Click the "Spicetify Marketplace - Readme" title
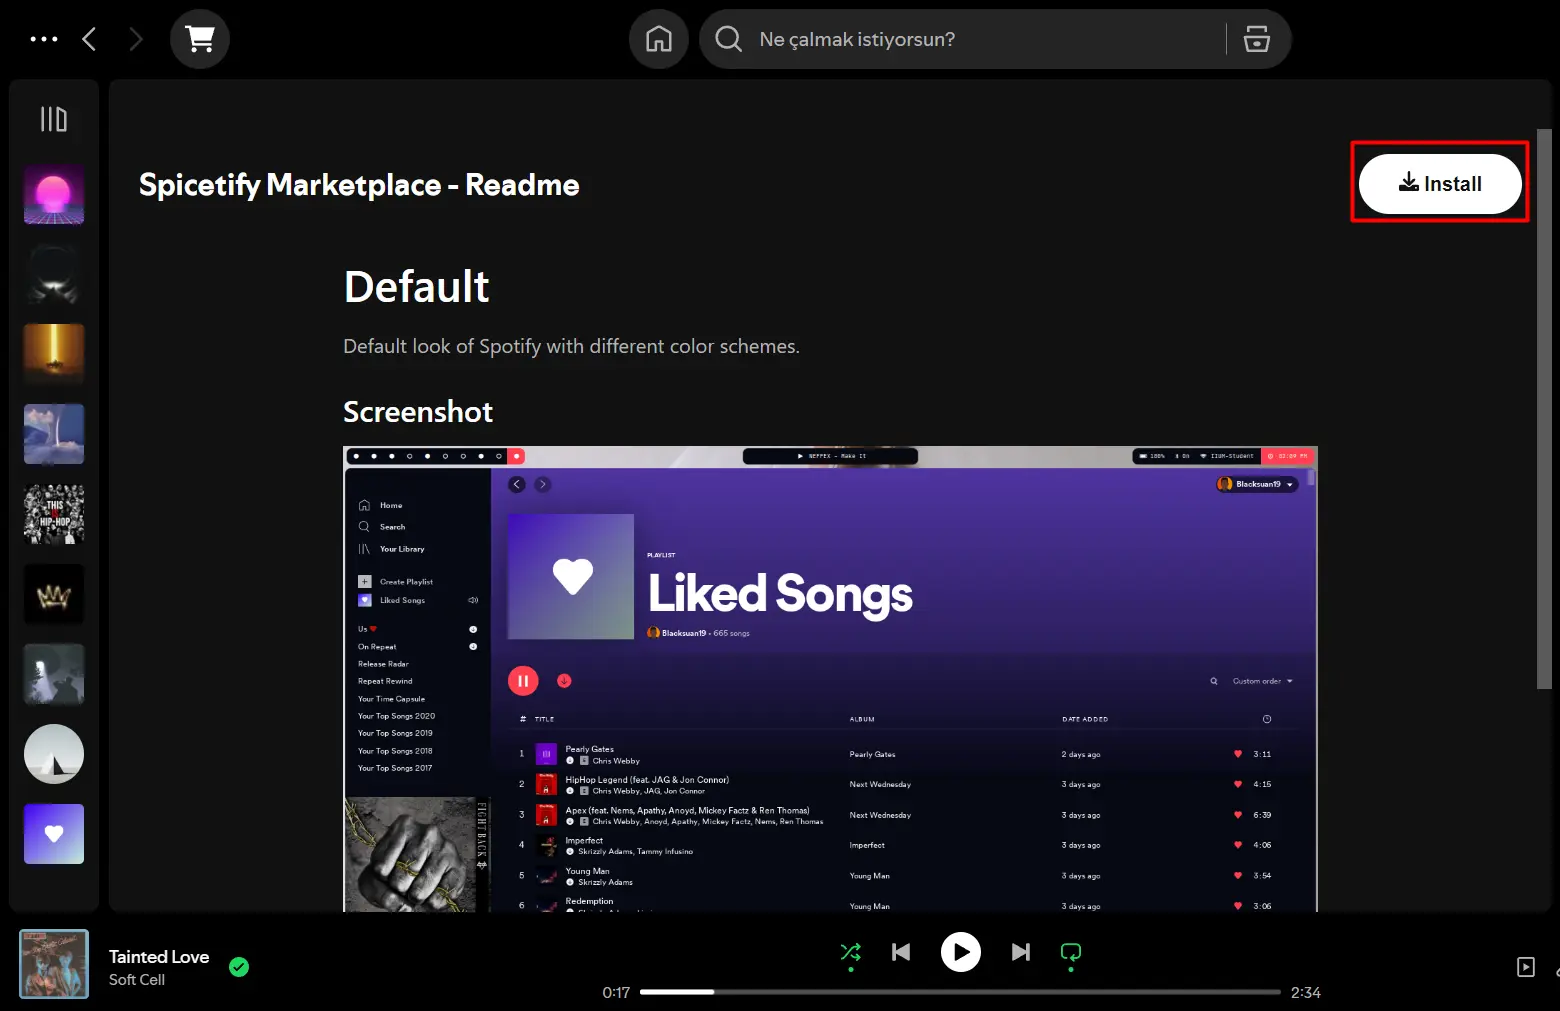Viewport: 1560px width, 1011px height. coord(359,185)
